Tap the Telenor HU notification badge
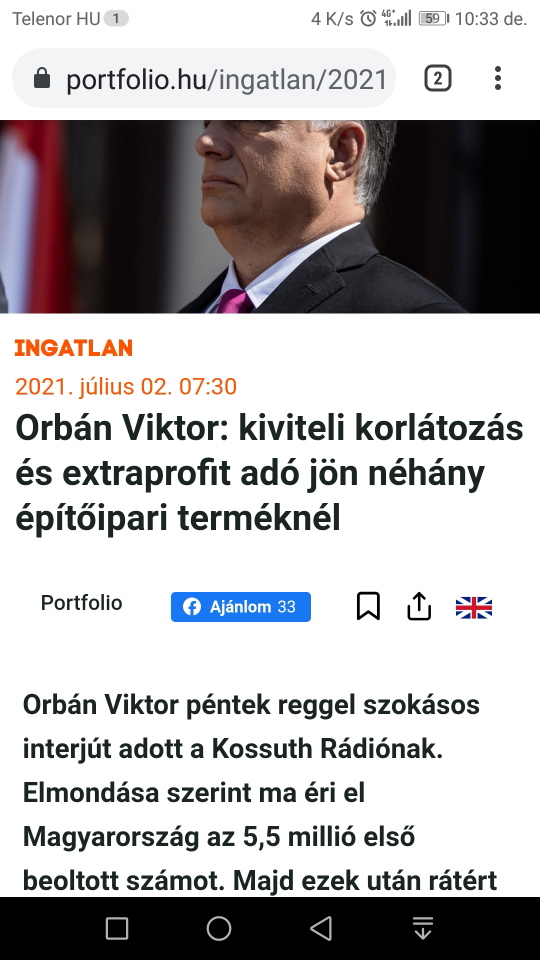This screenshot has height=960, width=540. 116,19
